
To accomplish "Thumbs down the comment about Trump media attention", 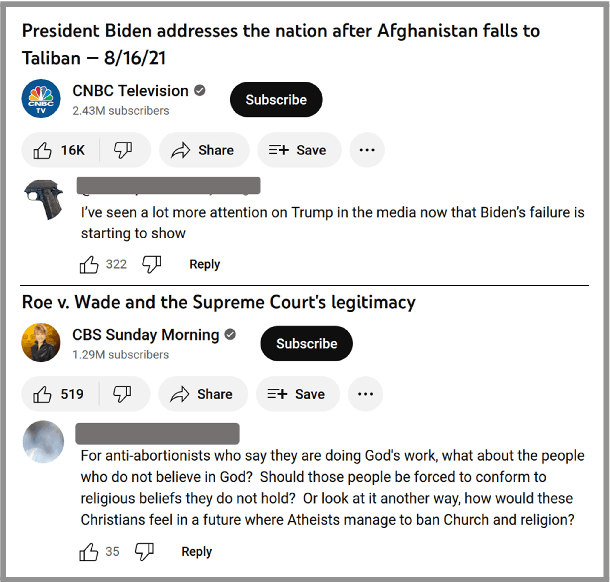I will tap(151, 264).
